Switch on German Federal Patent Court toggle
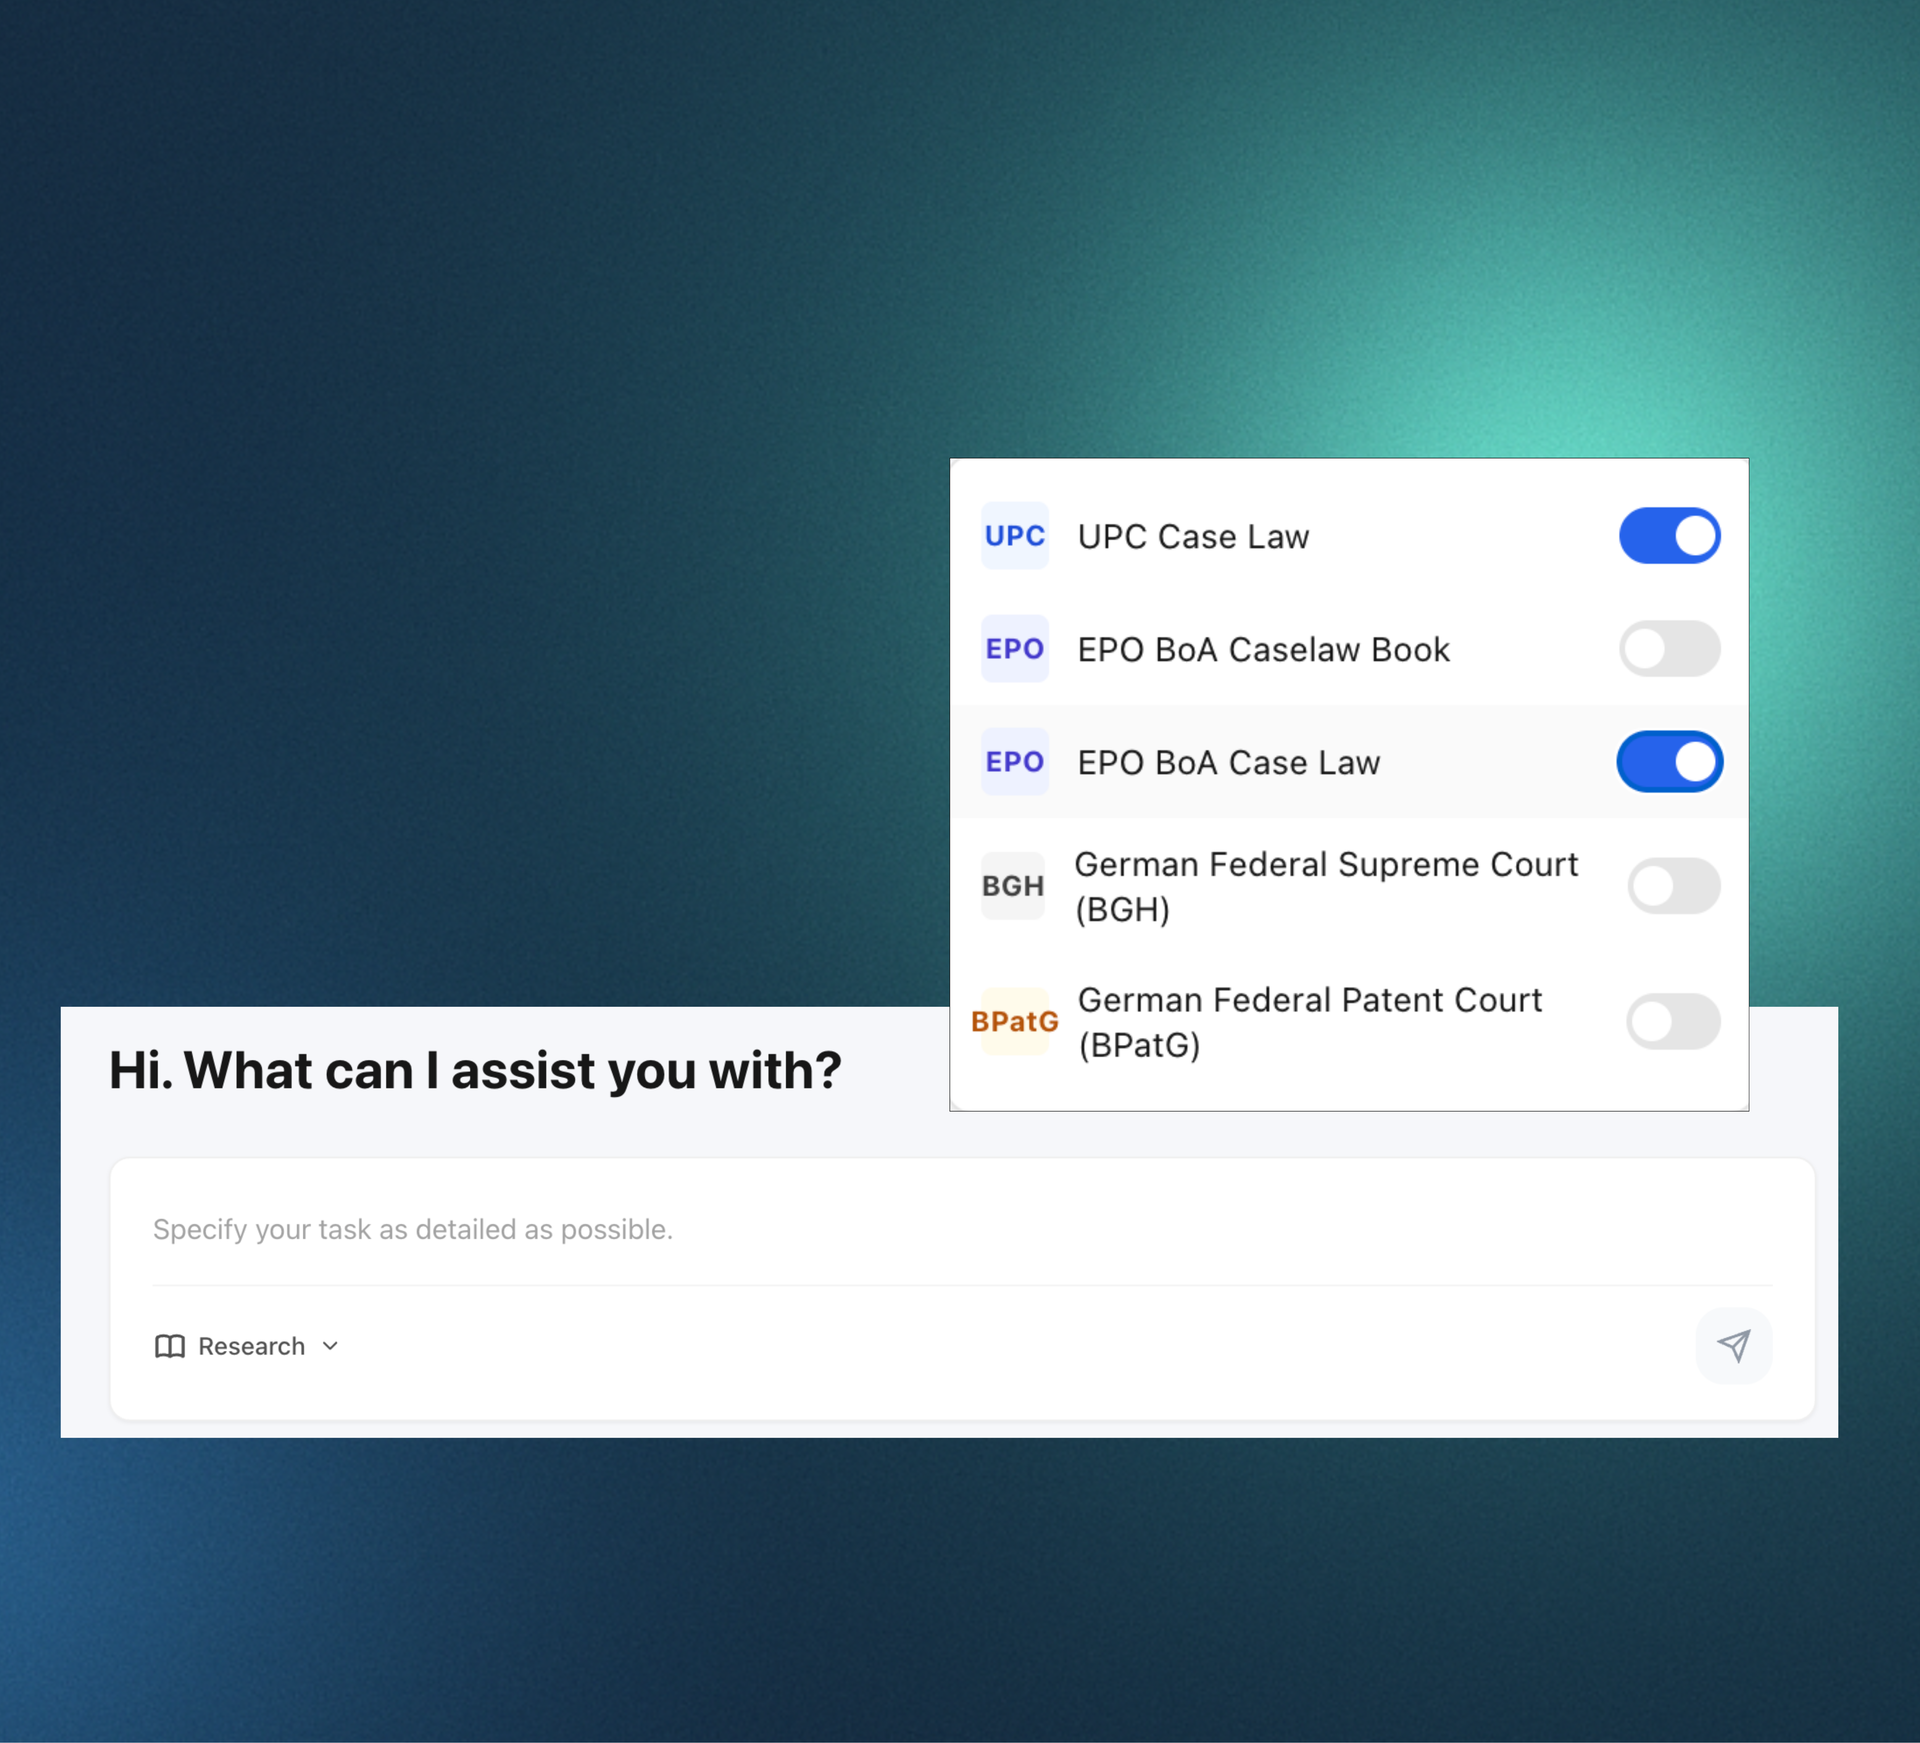The height and width of the screenshot is (1743, 1920). [x=1673, y=1021]
